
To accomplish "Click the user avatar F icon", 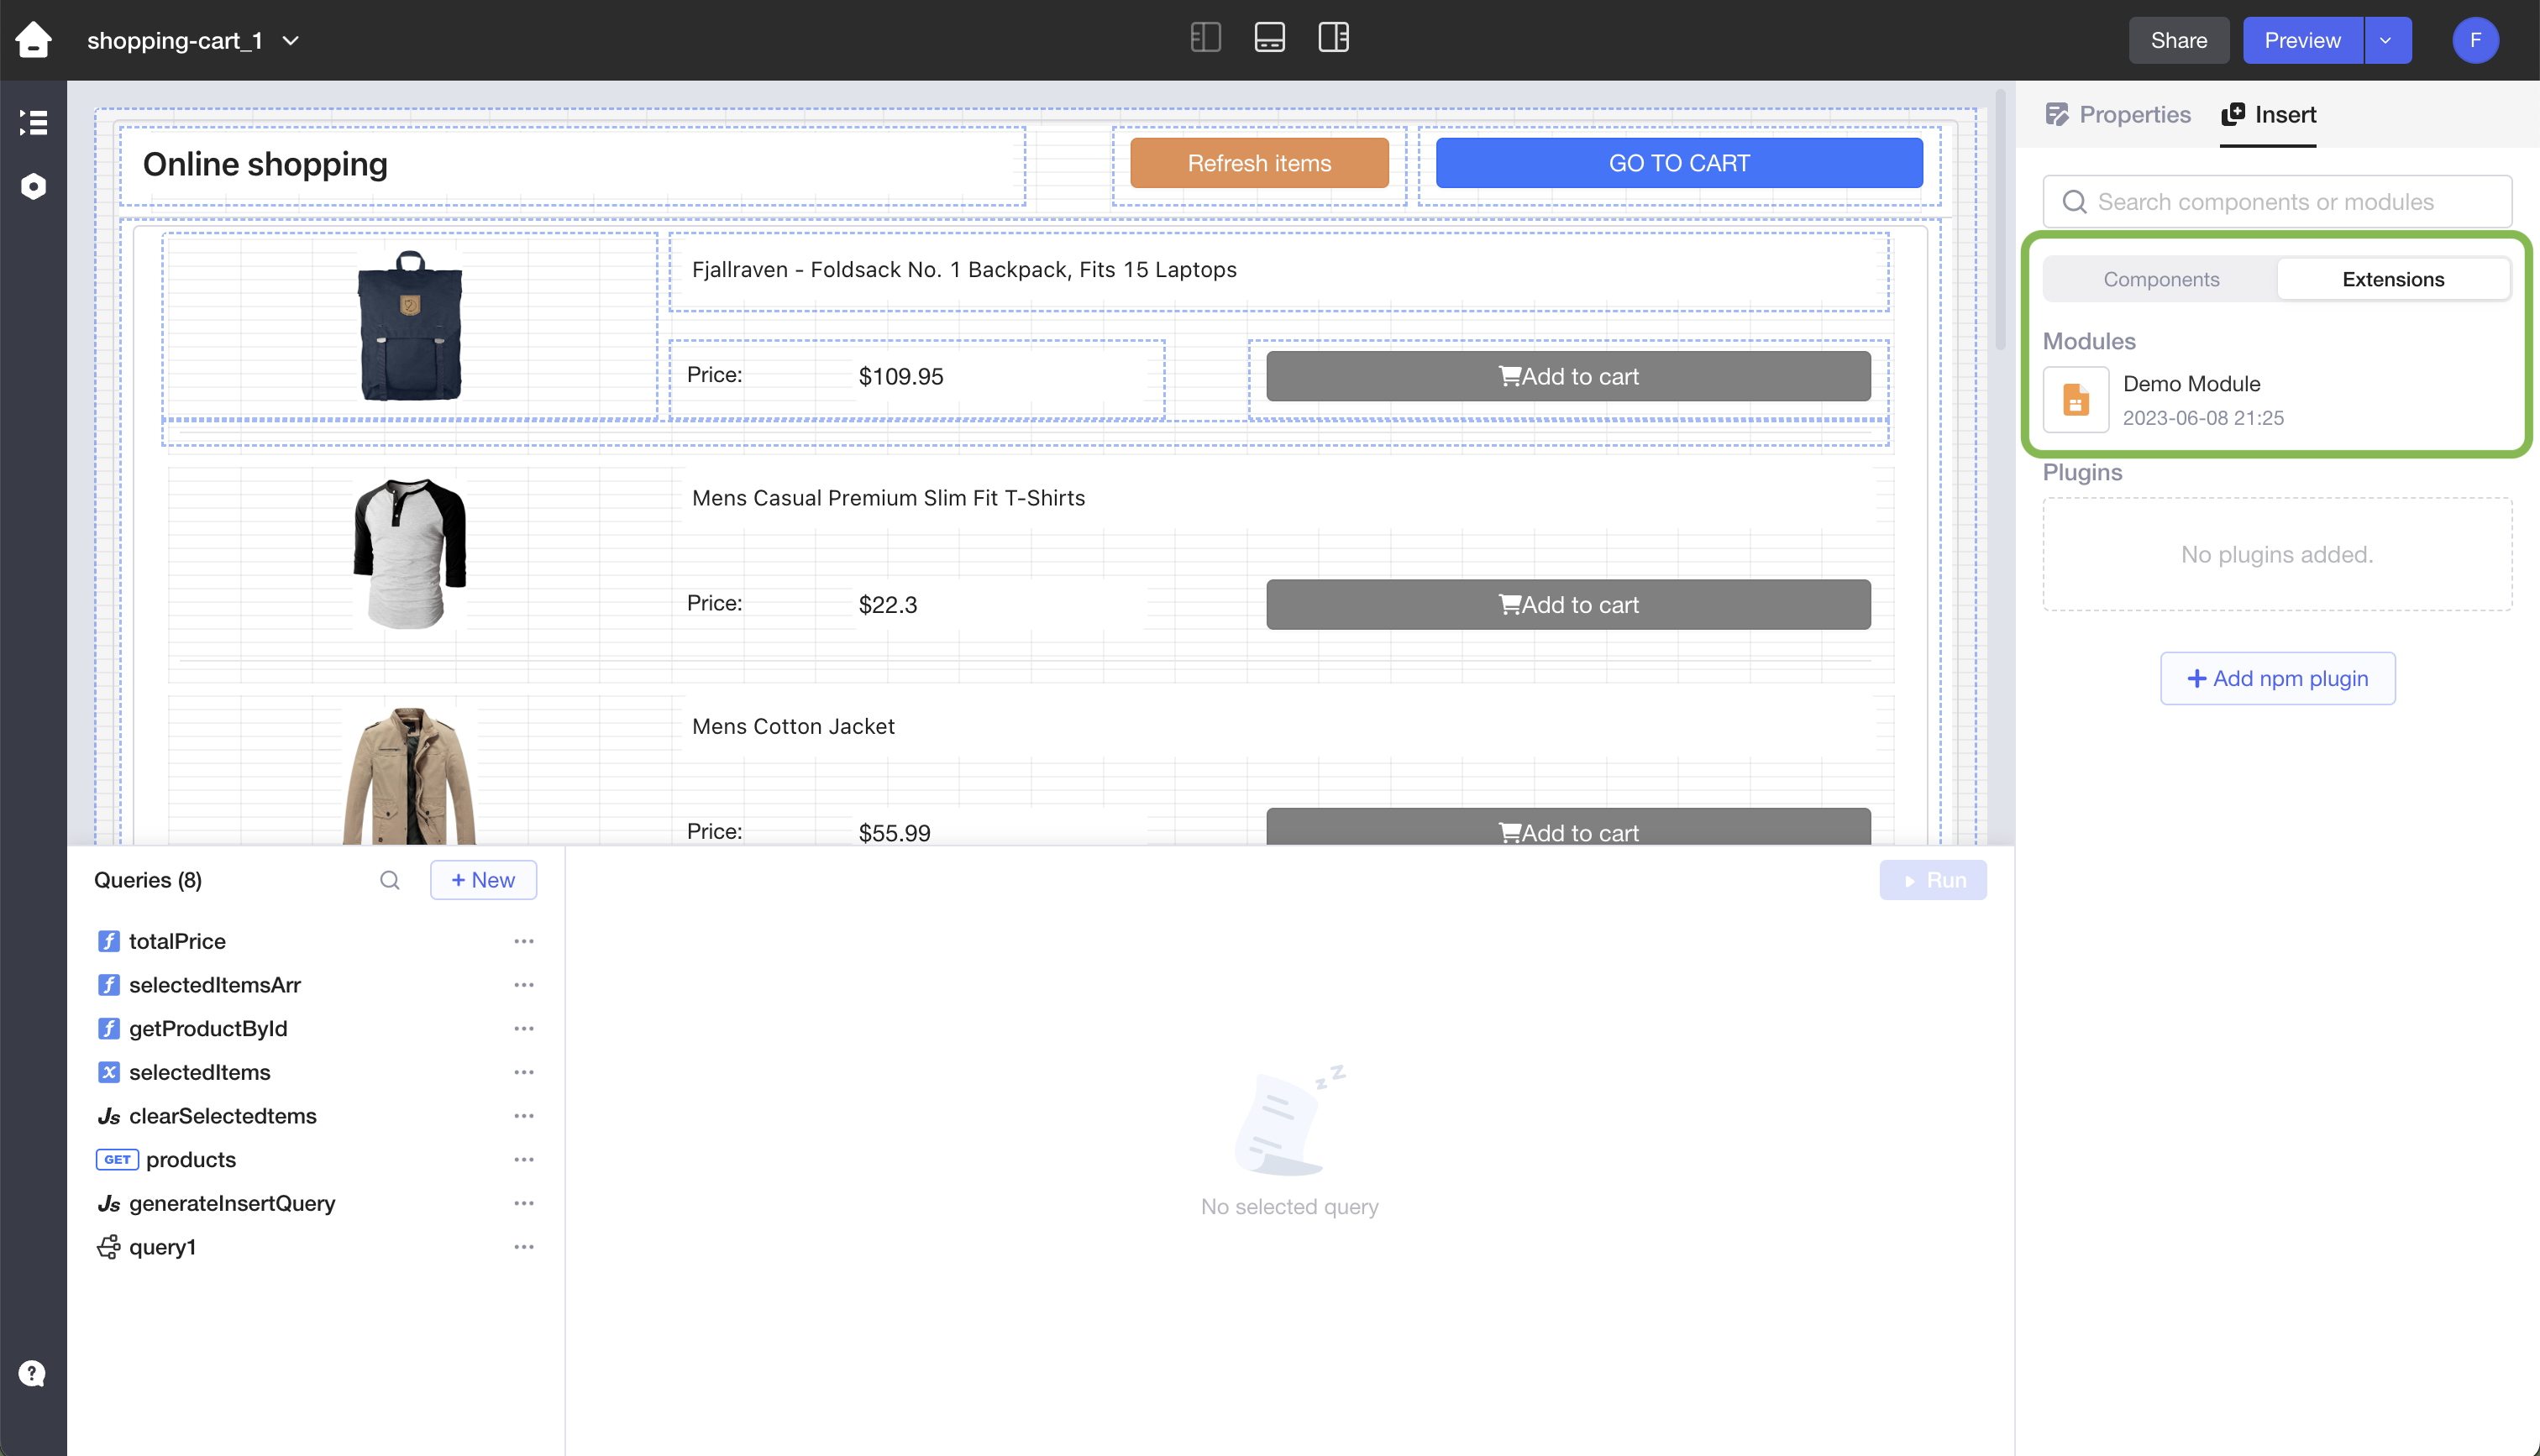I will click(x=2475, y=40).
